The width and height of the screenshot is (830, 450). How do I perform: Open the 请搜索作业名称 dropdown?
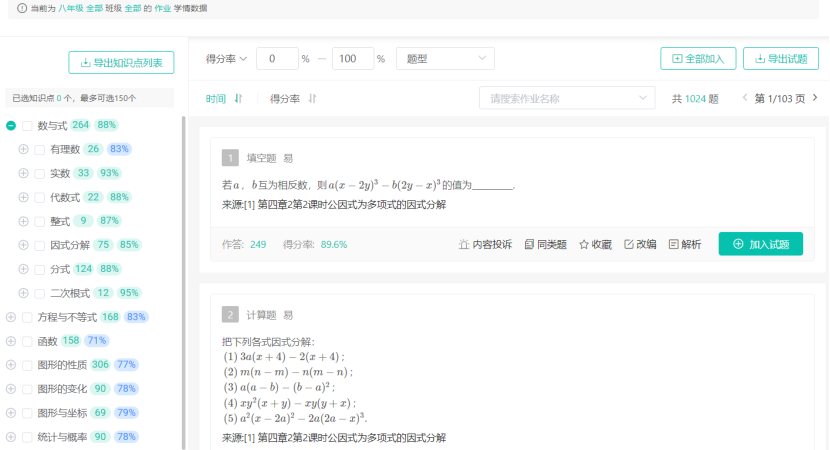pos(567,98)
